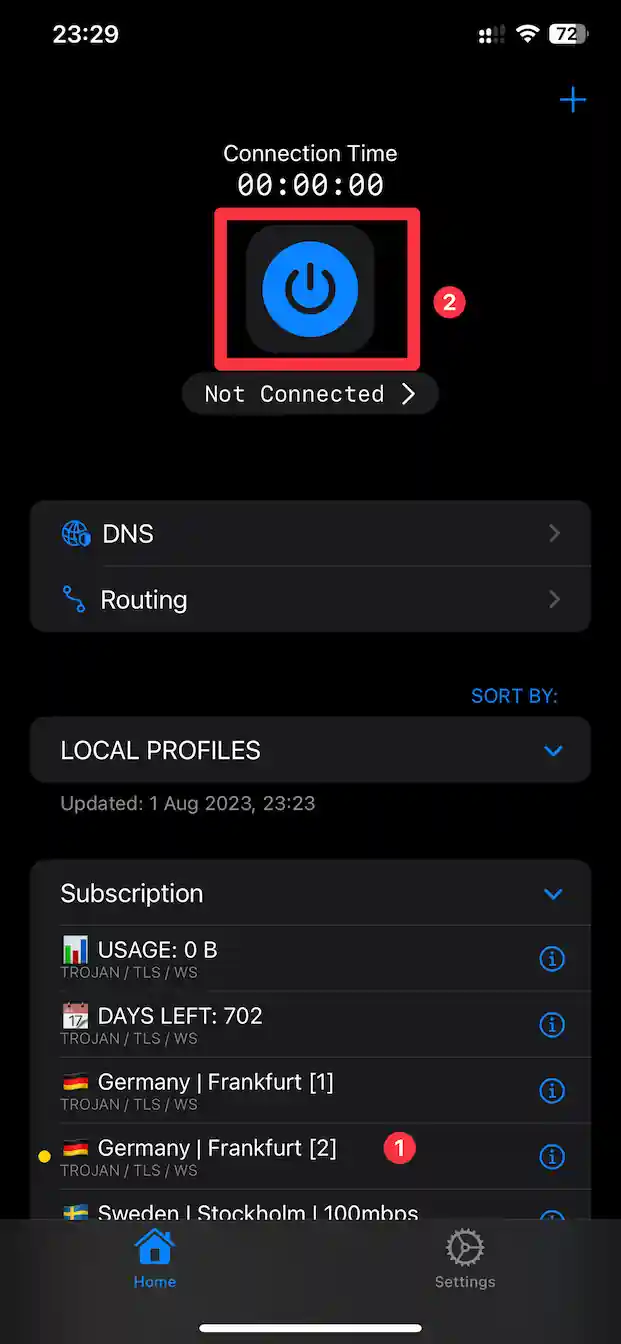Expand the DNS row chevron

(x=555, y=534)
